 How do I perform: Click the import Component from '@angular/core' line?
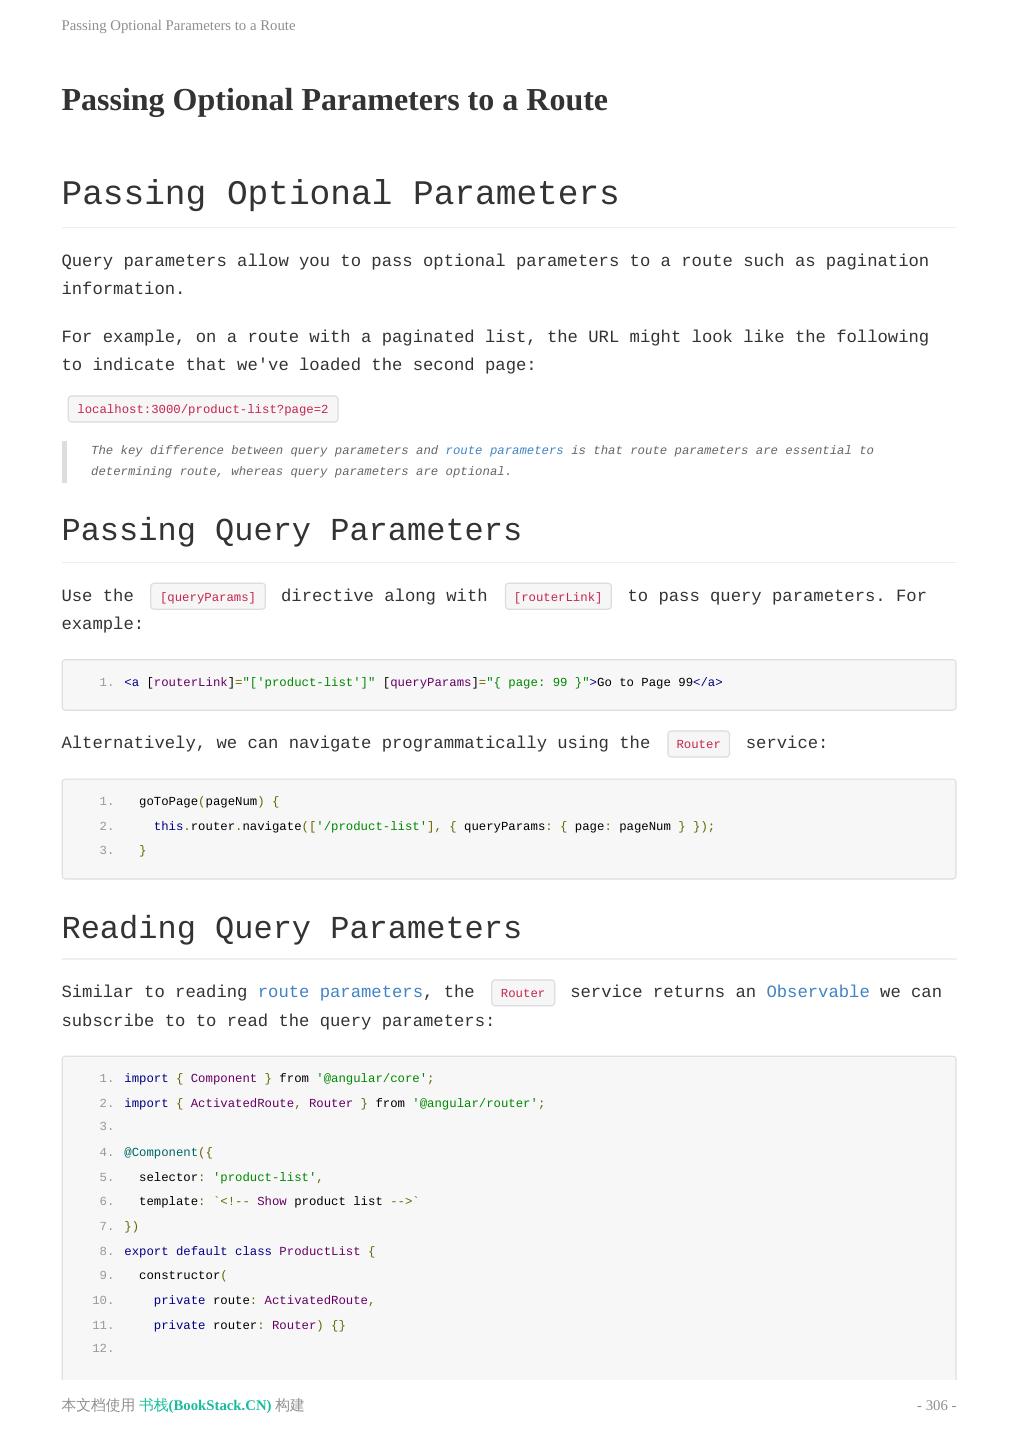[278, 1079]
